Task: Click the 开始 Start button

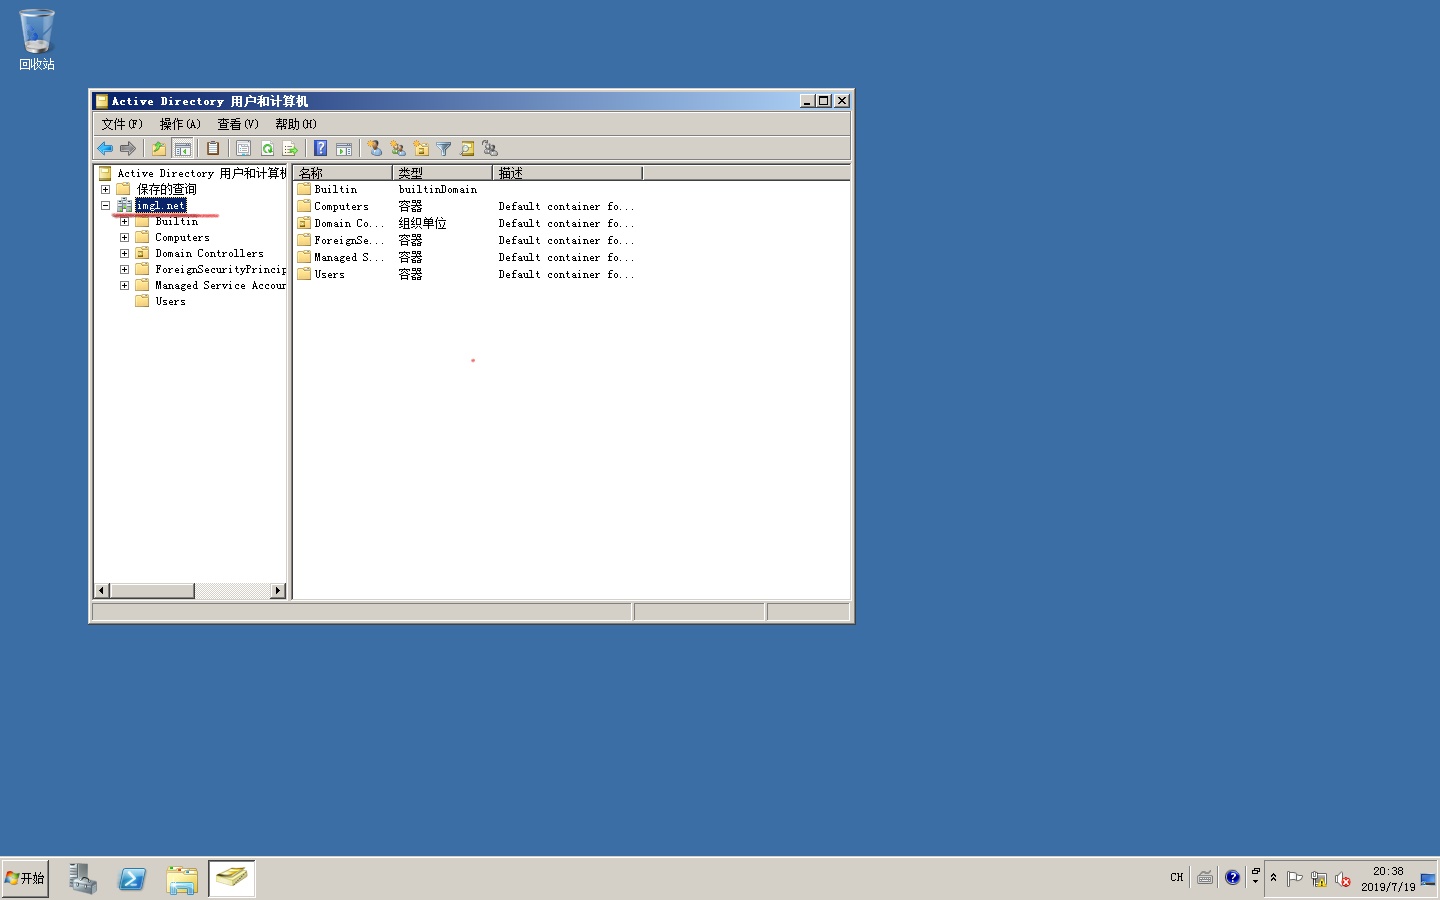Action: pyautogui.click(x=25, y=878)
